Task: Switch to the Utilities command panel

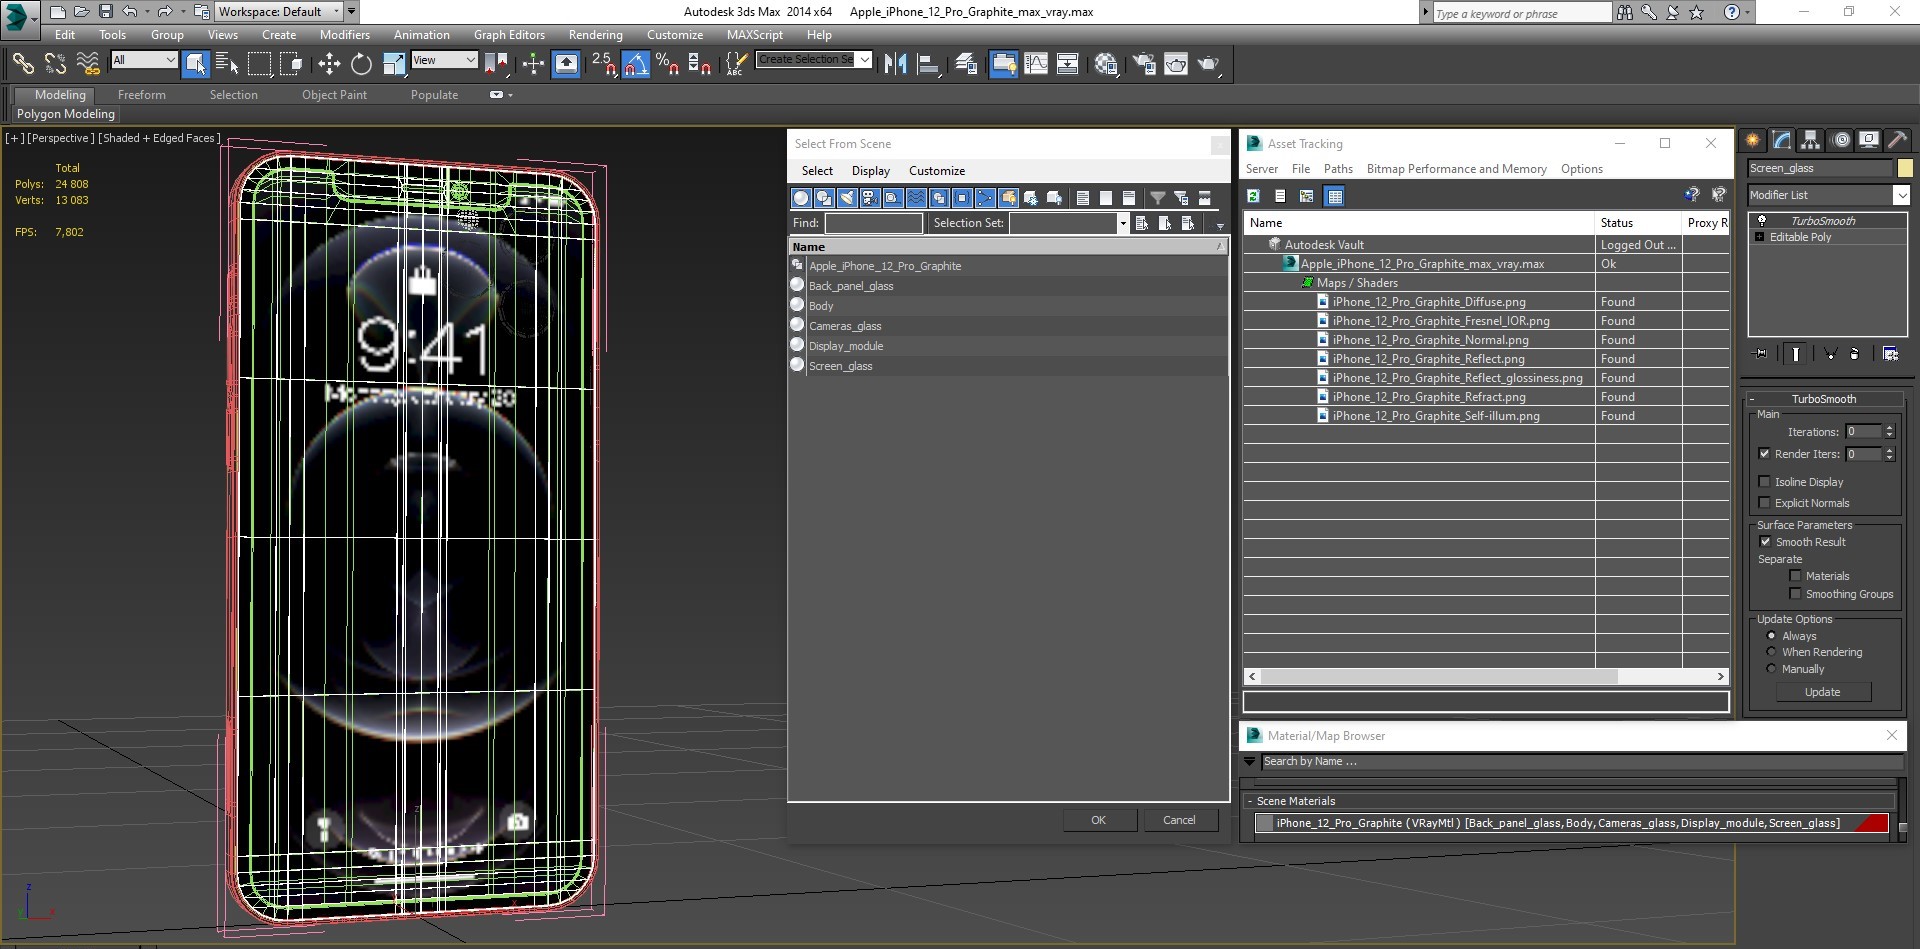Action: [x=1897, y=140]
